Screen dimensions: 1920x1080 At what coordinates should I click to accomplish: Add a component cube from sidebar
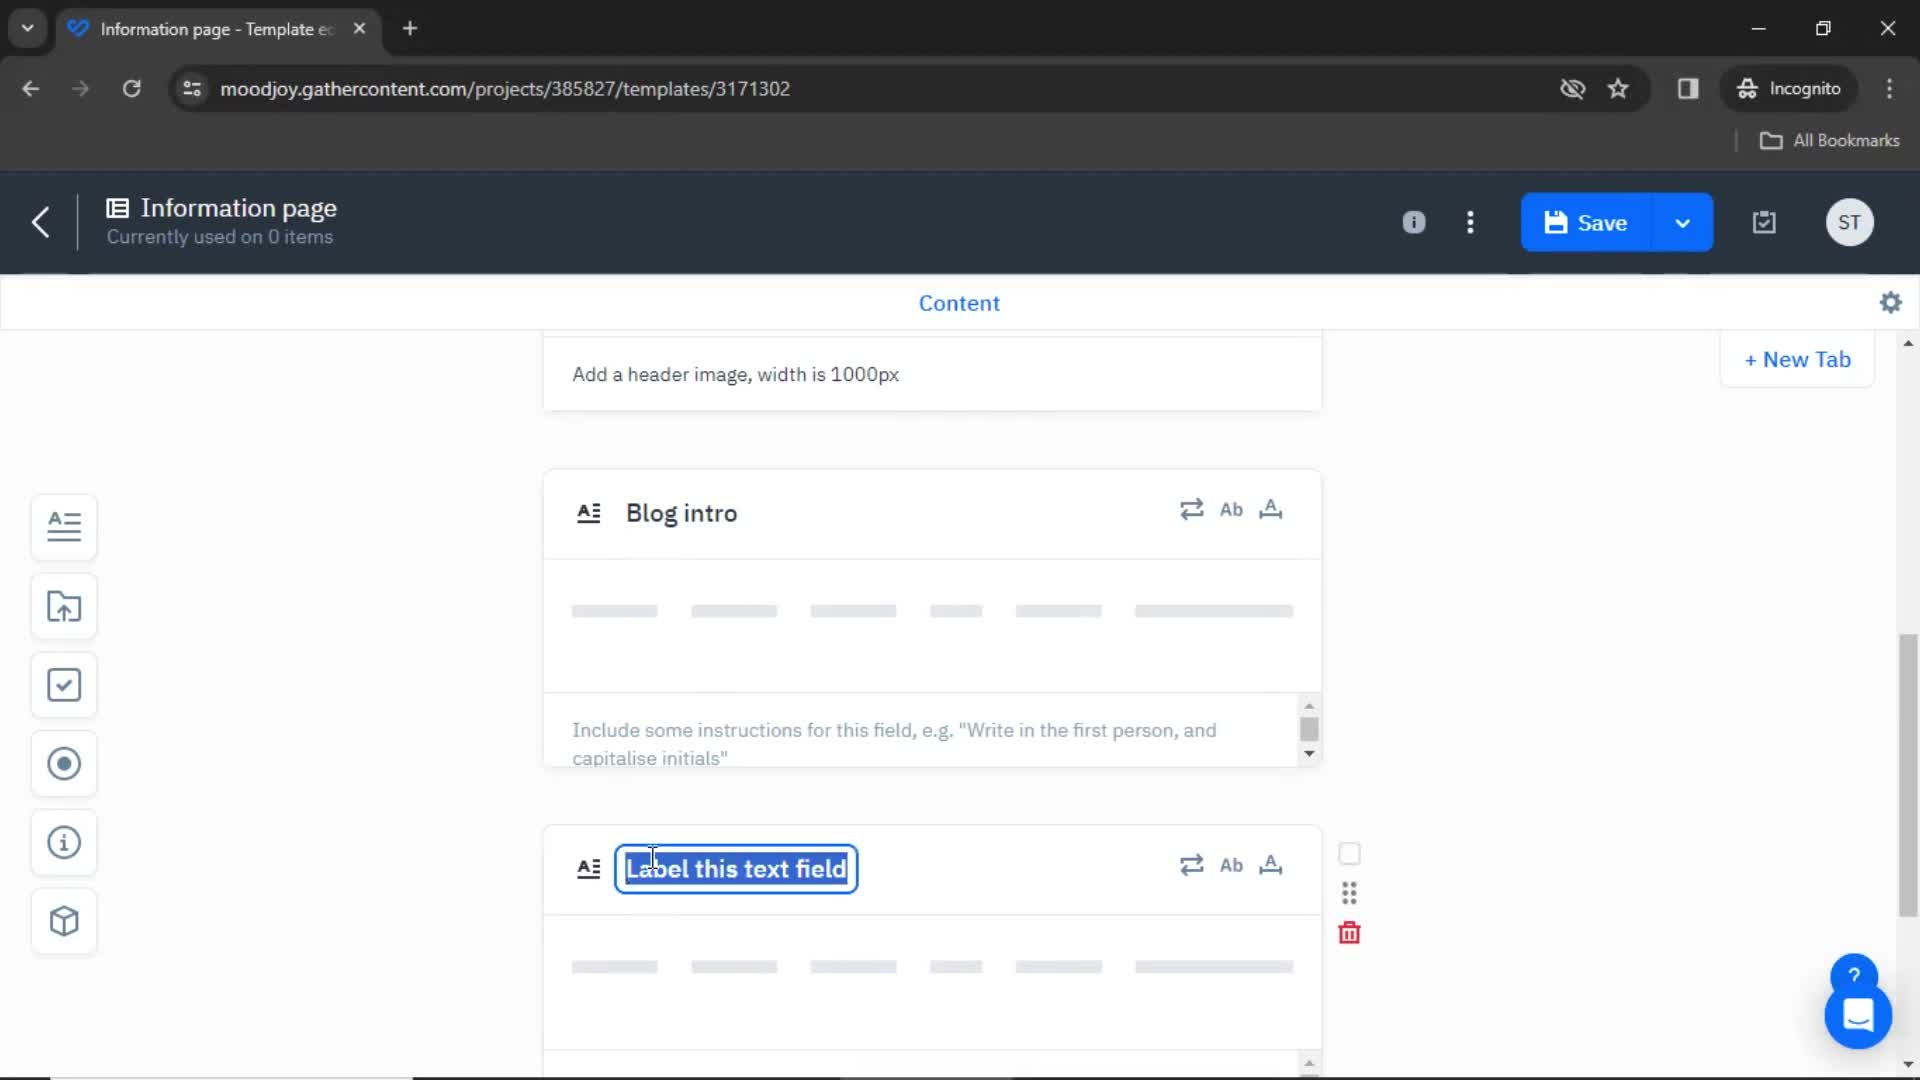pos(64,921)
